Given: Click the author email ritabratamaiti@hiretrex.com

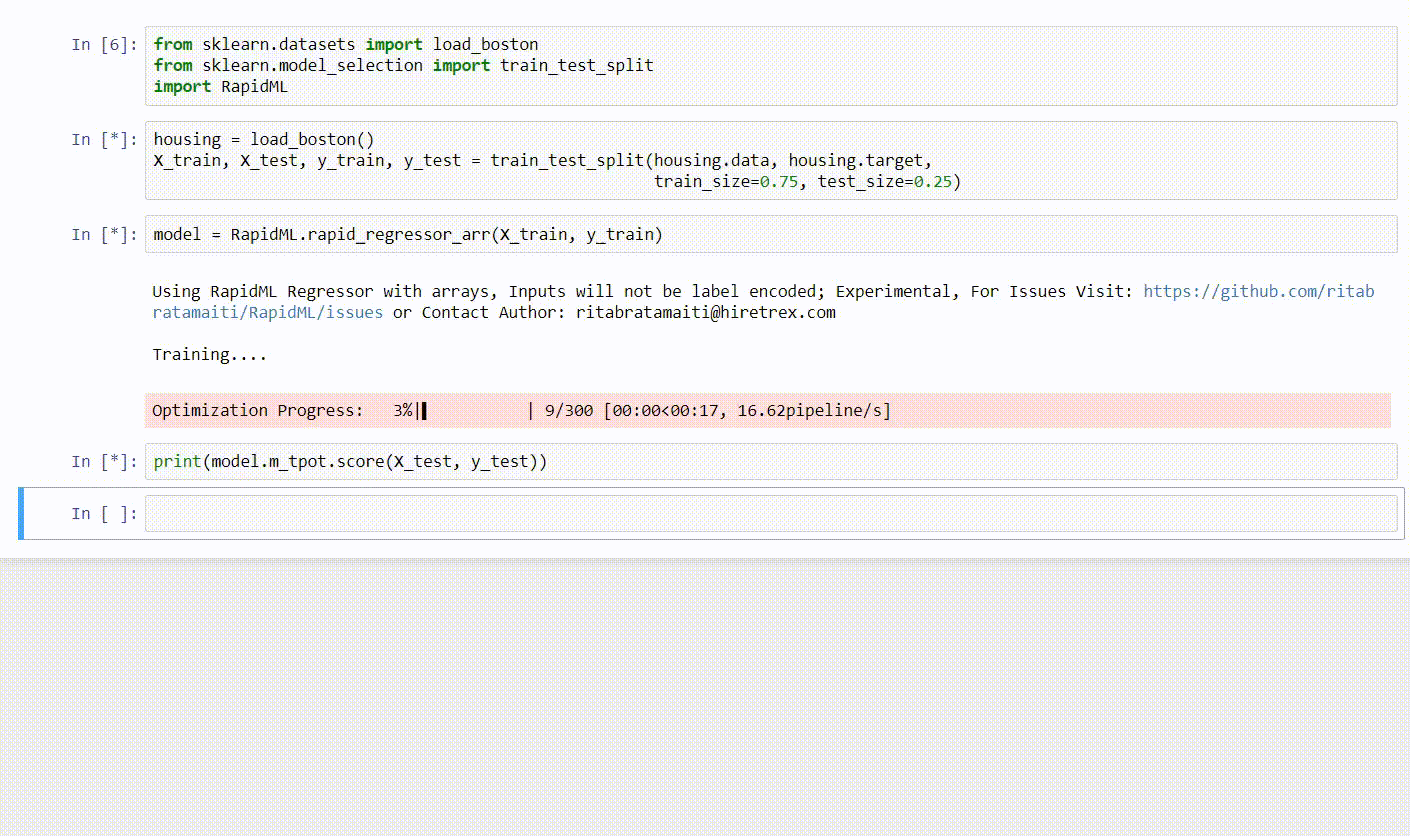Looking at the screenshot, I should click(x=706, y=312).
